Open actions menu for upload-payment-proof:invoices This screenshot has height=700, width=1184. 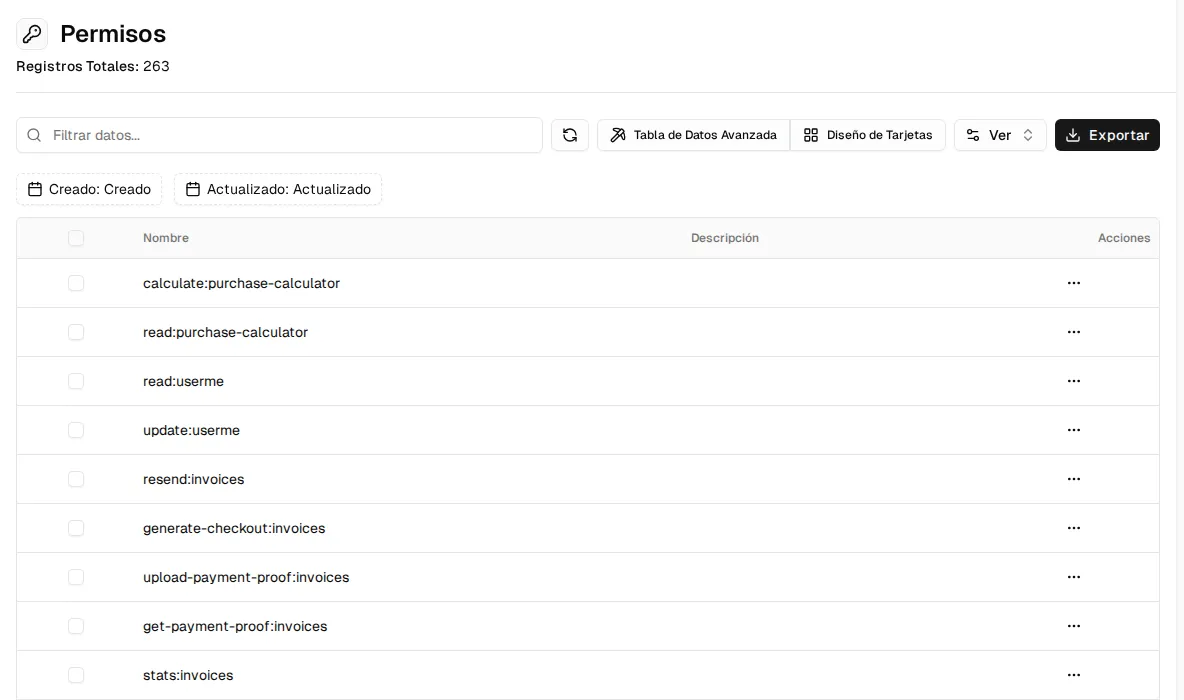coord(1074,577)
